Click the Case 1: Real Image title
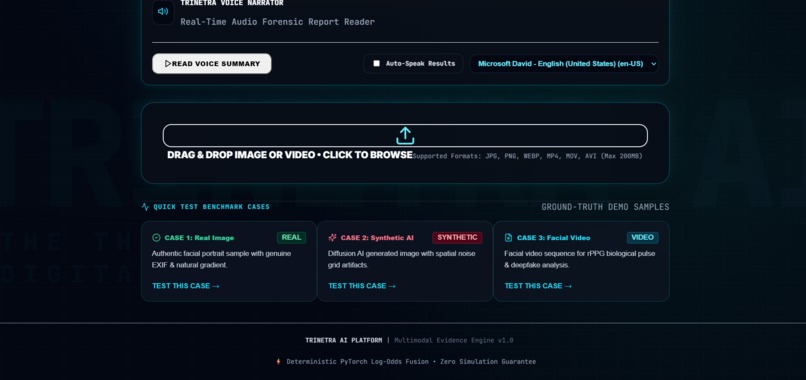806x380 pixels. [199, 238]
